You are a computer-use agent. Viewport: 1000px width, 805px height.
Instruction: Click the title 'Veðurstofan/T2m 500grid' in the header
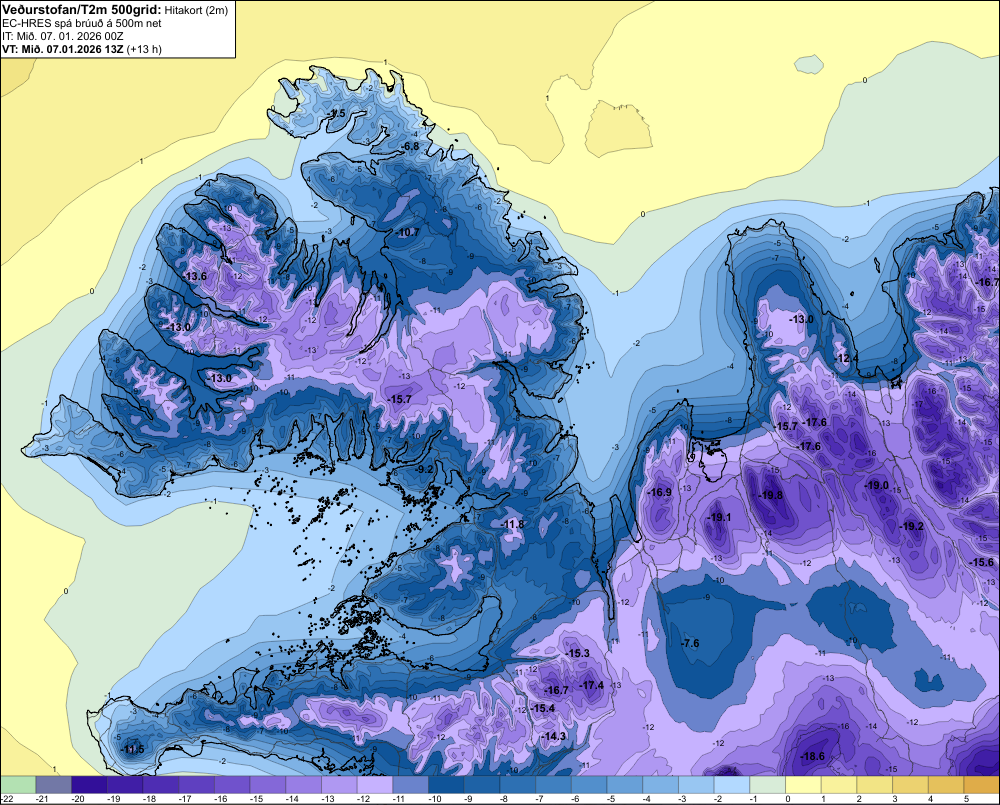pyautogui.click(x=82, y=10)
